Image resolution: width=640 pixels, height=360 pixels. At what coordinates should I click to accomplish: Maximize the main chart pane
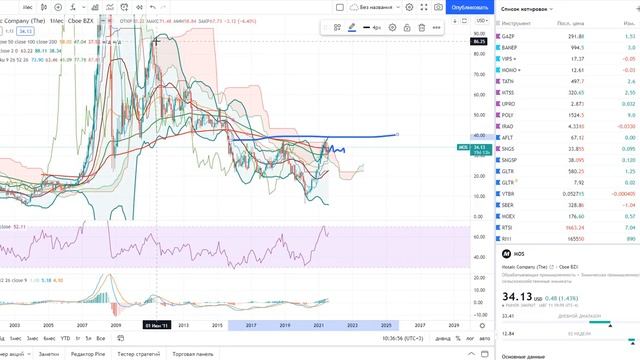464,20
